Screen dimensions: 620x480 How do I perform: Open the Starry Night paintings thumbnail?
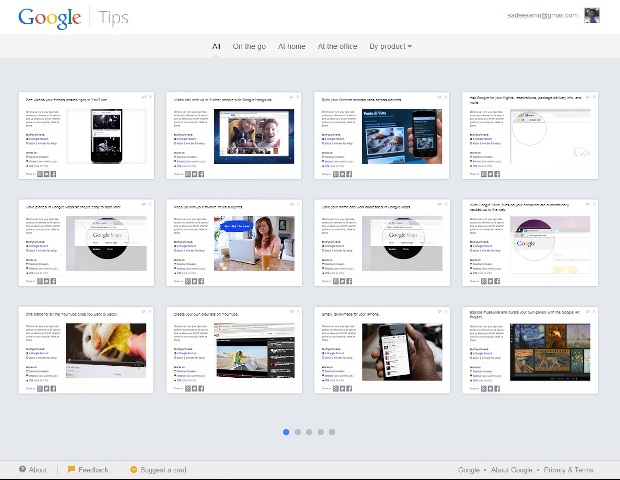550,352
